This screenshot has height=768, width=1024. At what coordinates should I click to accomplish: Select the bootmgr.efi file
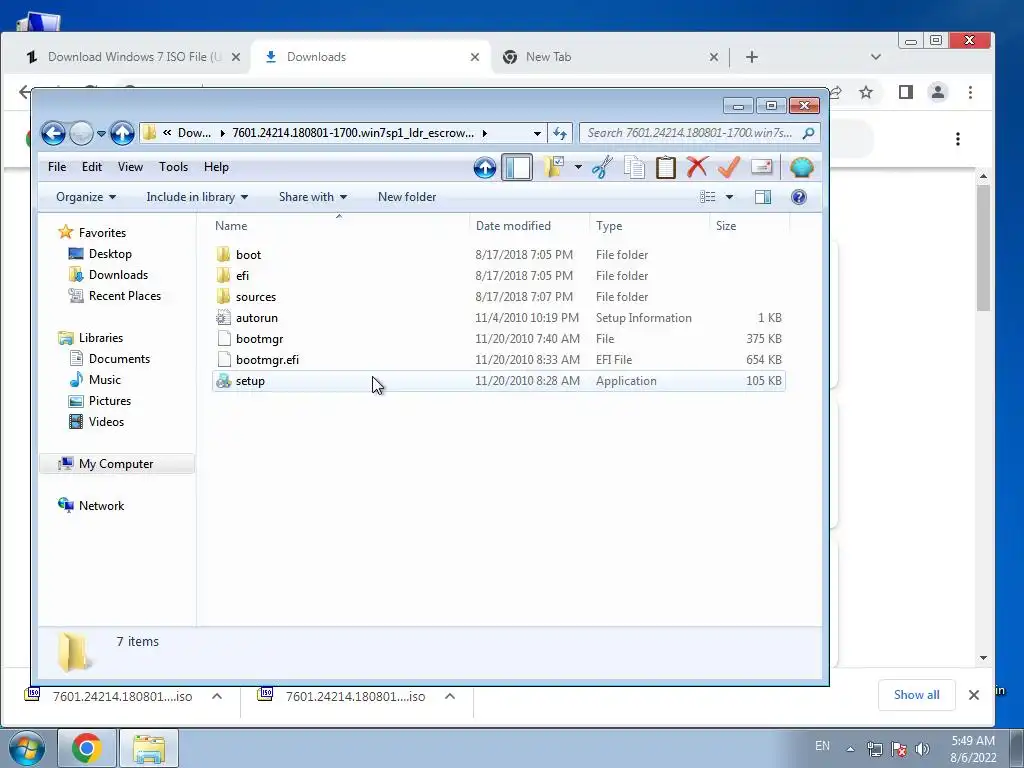click(x=499, y=360)
